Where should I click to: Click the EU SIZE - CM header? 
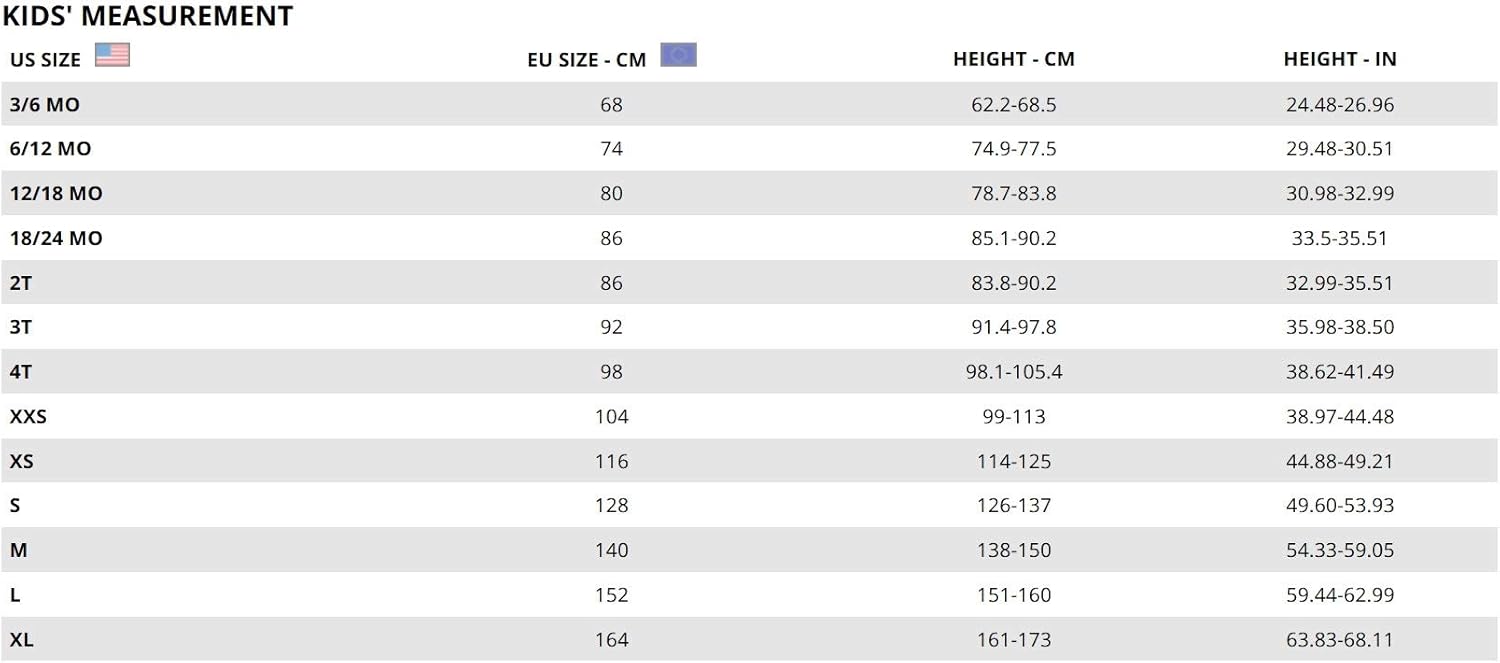point(586,60)
